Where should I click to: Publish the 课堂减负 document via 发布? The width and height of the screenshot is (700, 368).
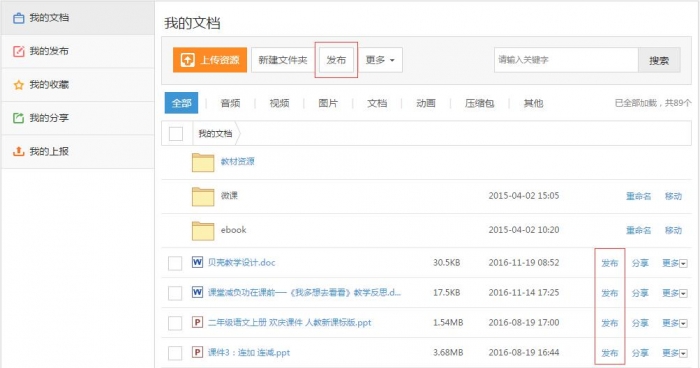[610, 293]
